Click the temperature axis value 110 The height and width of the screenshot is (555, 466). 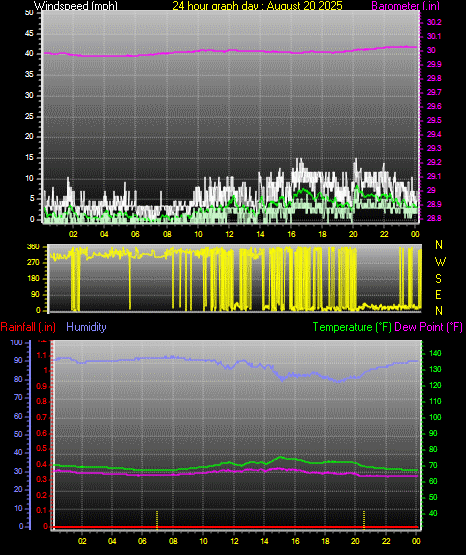pyautogui.click(x=435, y=401)
